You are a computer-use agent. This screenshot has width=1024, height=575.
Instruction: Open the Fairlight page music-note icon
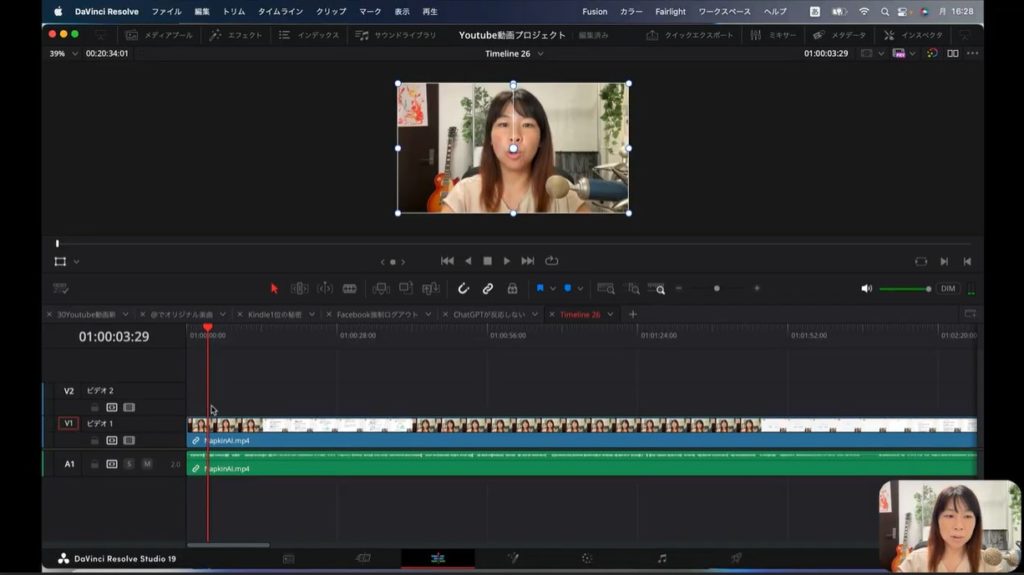[x=661, y=558]
